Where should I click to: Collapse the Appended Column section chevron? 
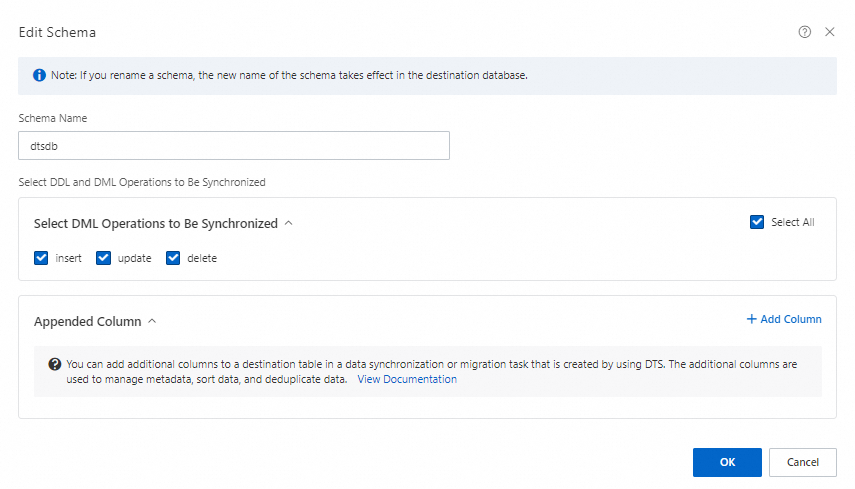pos(152,322)
